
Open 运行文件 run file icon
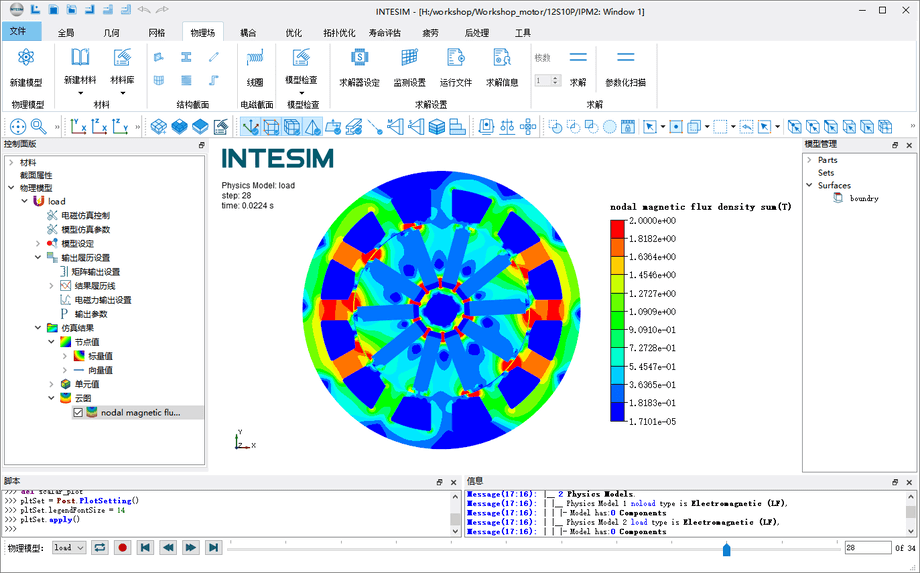456,58
